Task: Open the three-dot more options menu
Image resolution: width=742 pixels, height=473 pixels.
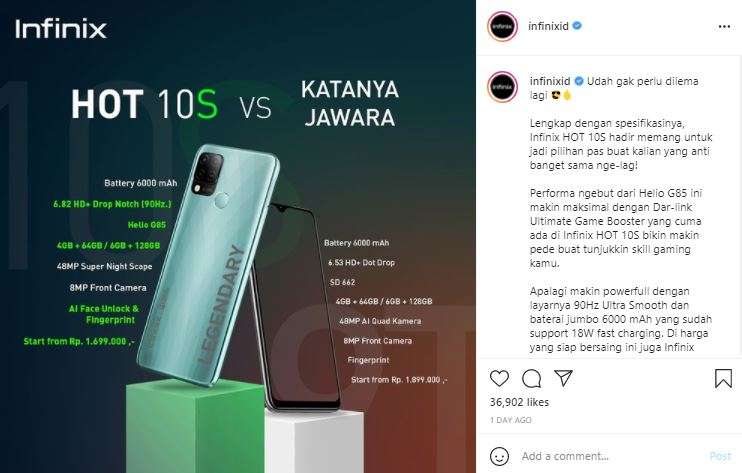Action: point(724,26)
